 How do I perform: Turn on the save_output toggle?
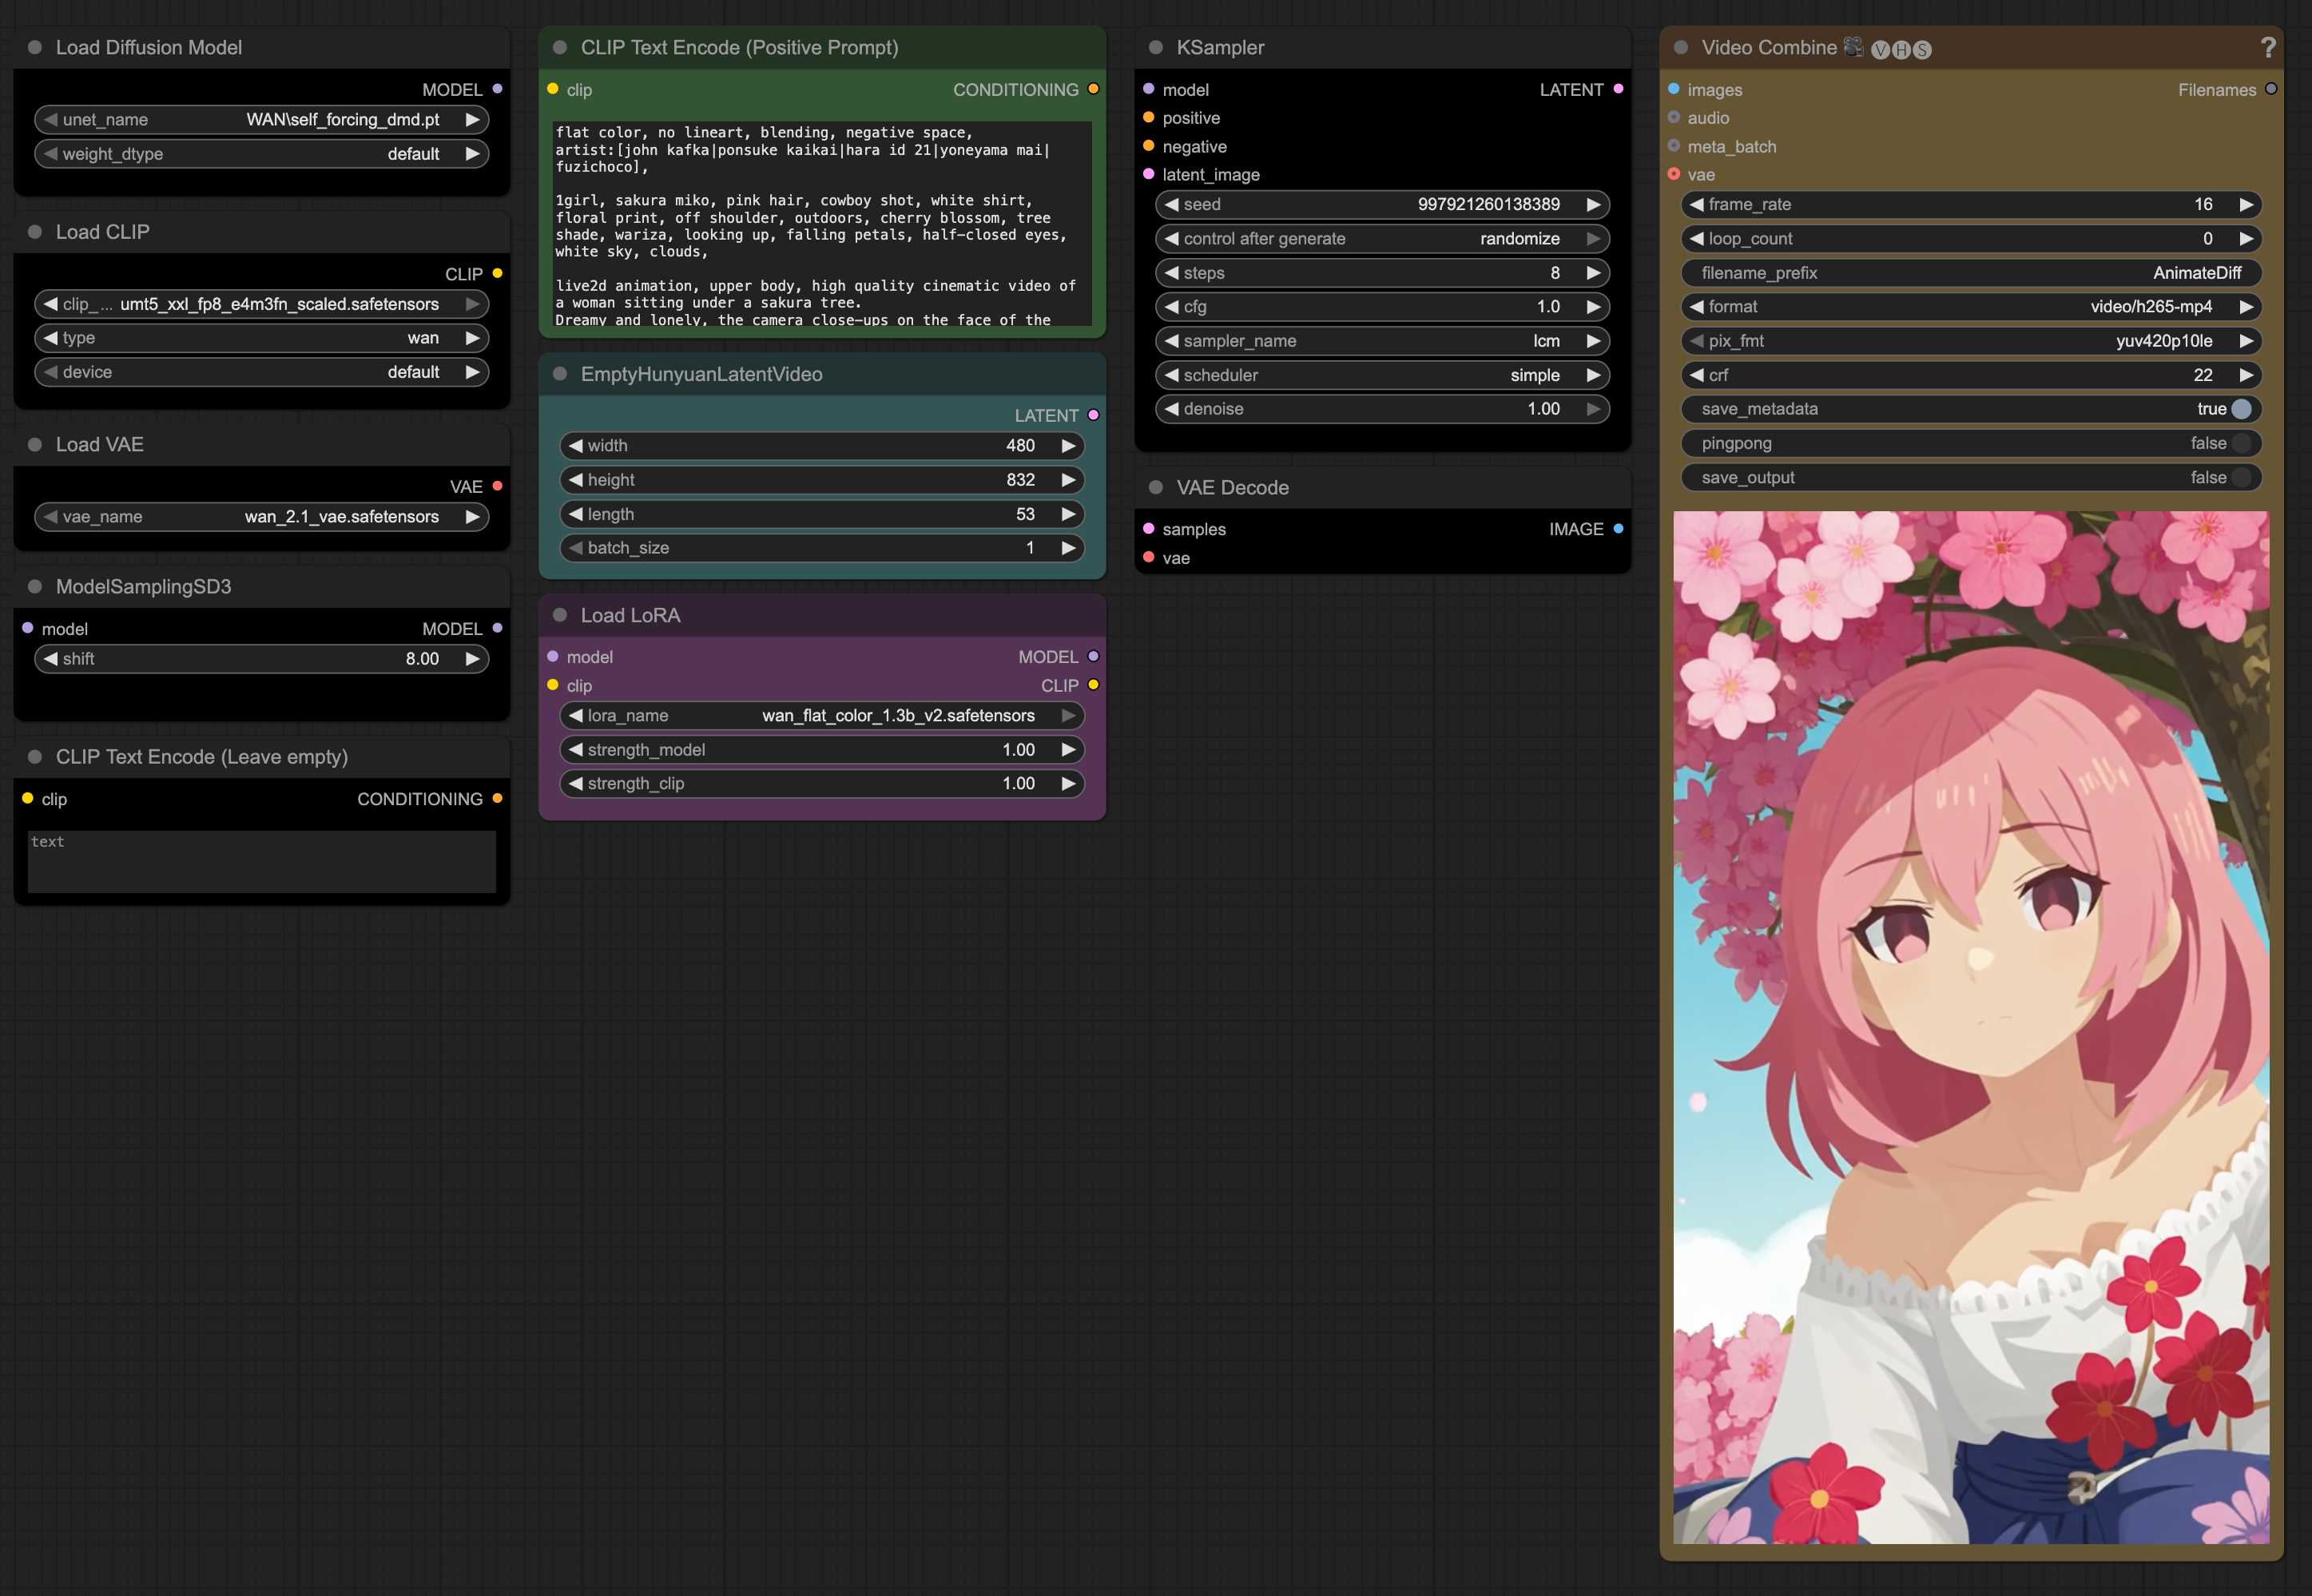(x=2241, y=478)
